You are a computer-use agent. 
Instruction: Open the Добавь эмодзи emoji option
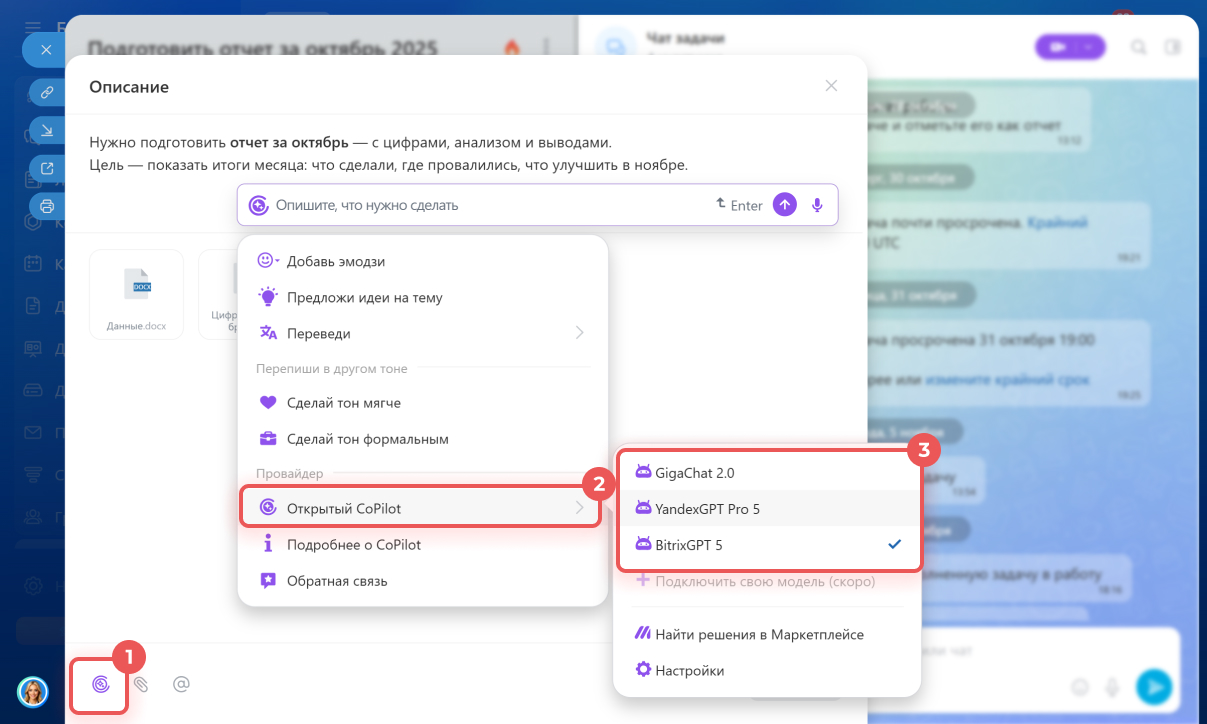click(335, 261)
